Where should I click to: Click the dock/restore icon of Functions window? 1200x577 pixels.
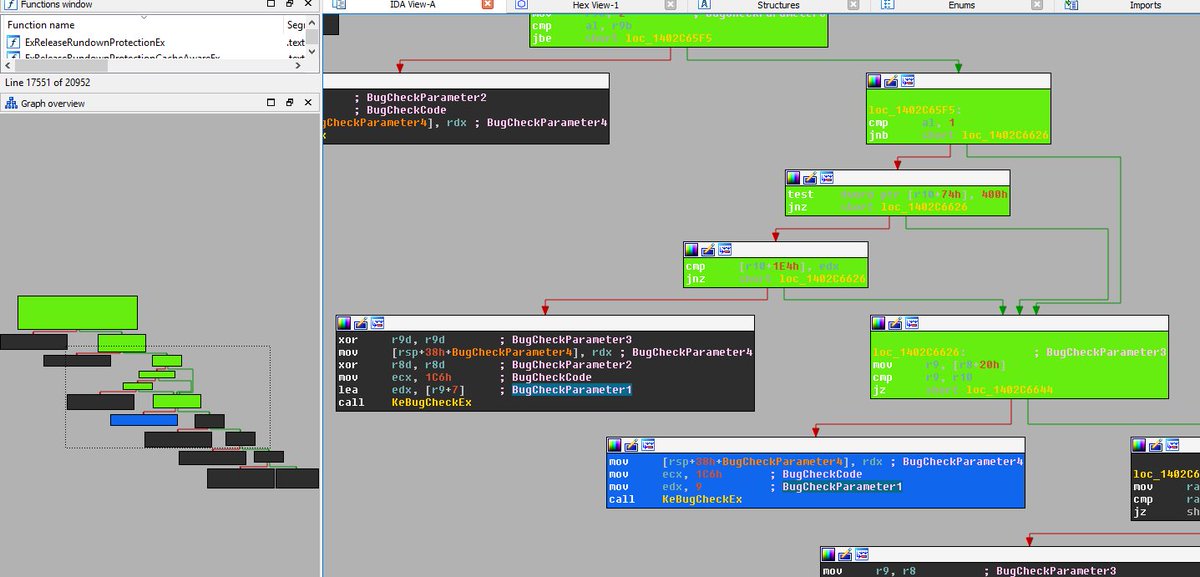click(x=289, y=5)
